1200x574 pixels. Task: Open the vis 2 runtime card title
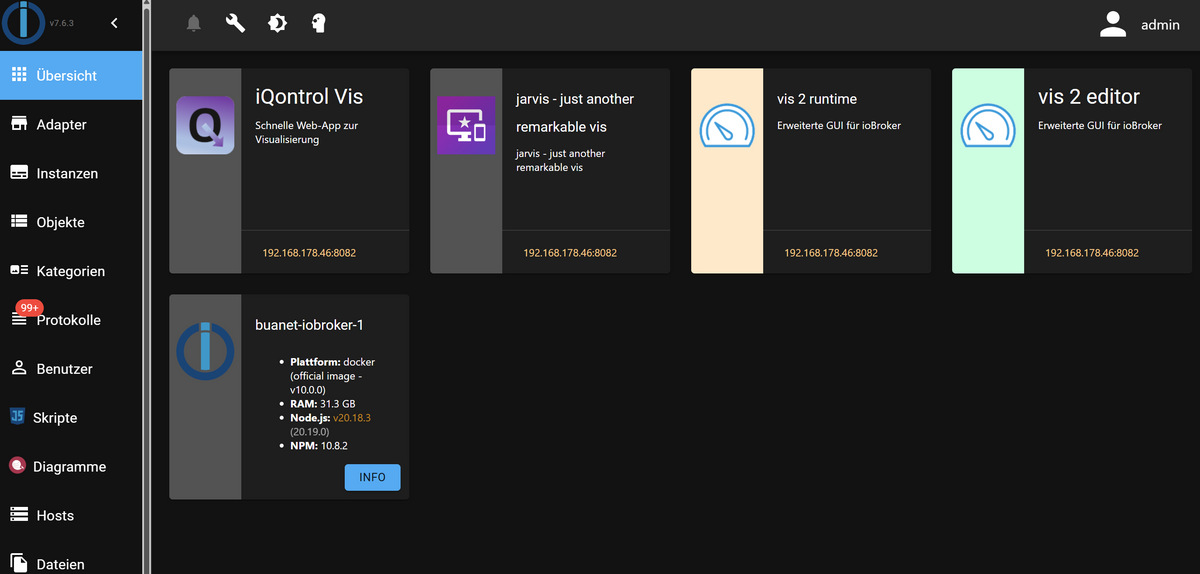click(817, 99)
